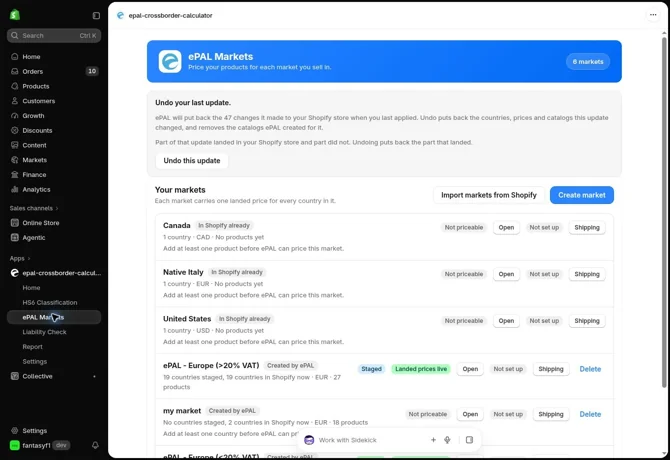Click the Orders count badge 10
Image resolution: width=670 pixels, height=460 pixels.
(x=92, y=71)
